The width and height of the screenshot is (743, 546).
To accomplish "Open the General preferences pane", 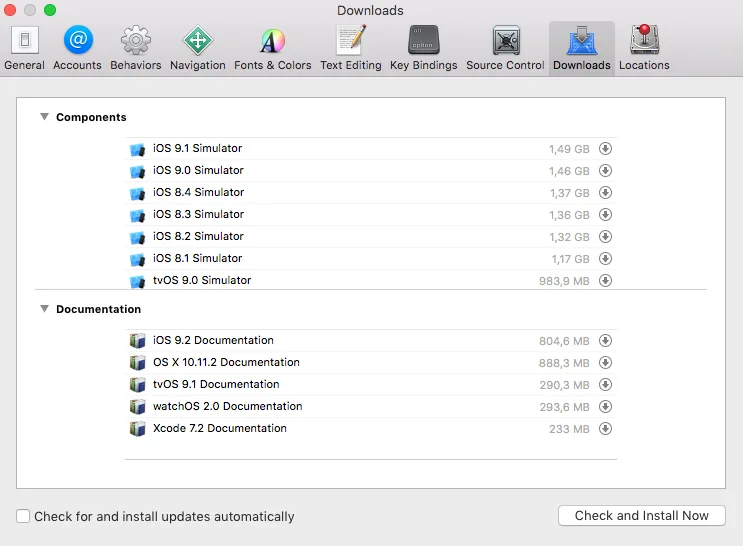I will [25, 48].
